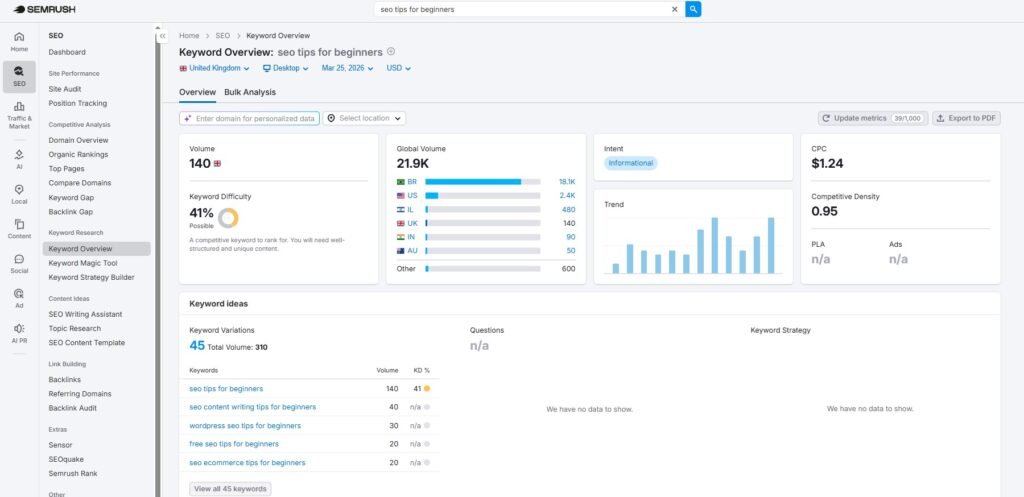Open the Desktop device dropdown
1024x497 pixels.
(x=285, y=68)
